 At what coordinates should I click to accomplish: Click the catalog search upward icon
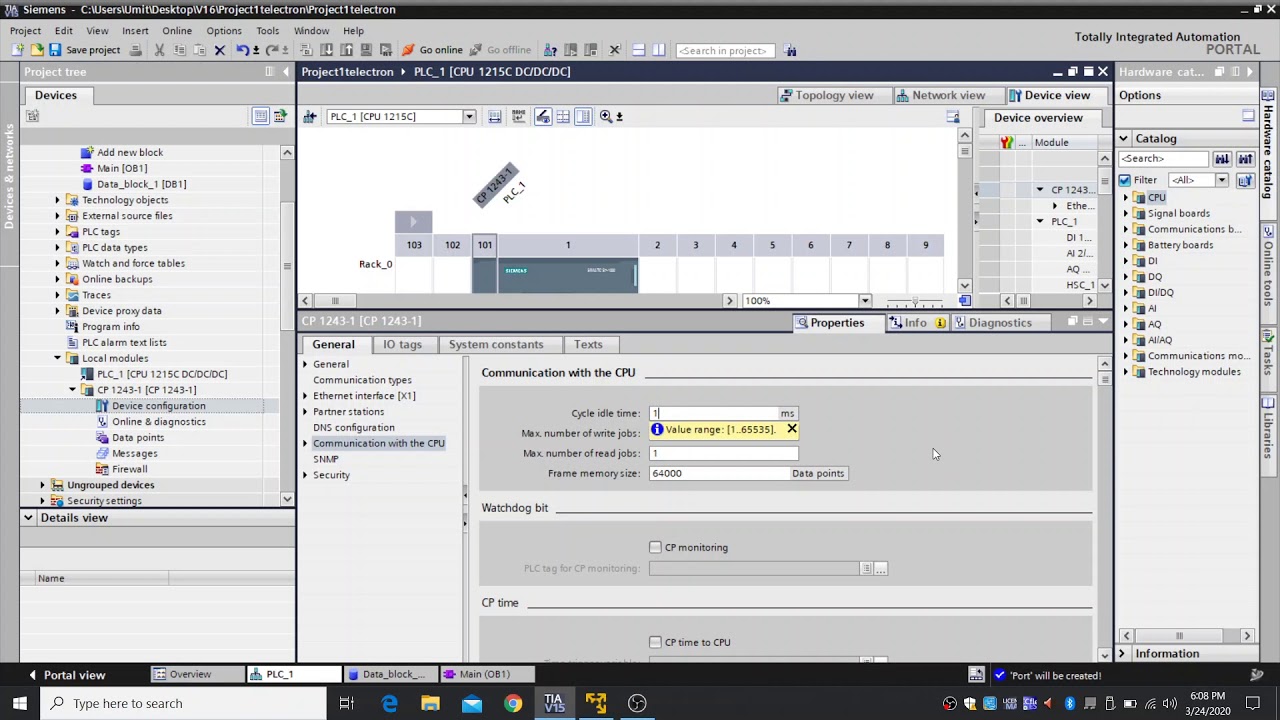point(1245,159)
